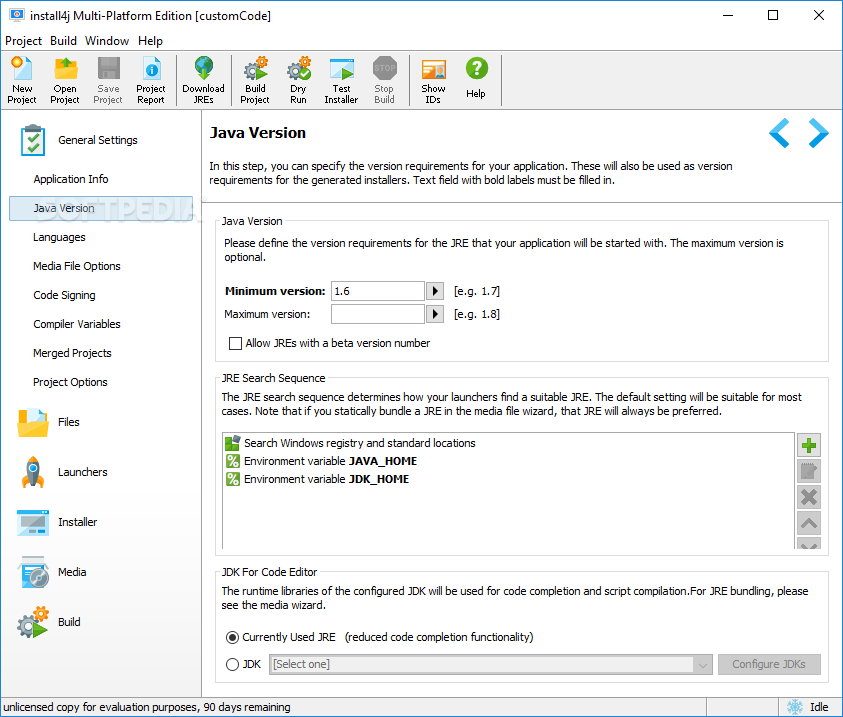Go to next step with right arrow
Screen dimensions: 843x717
coord(818,133)
